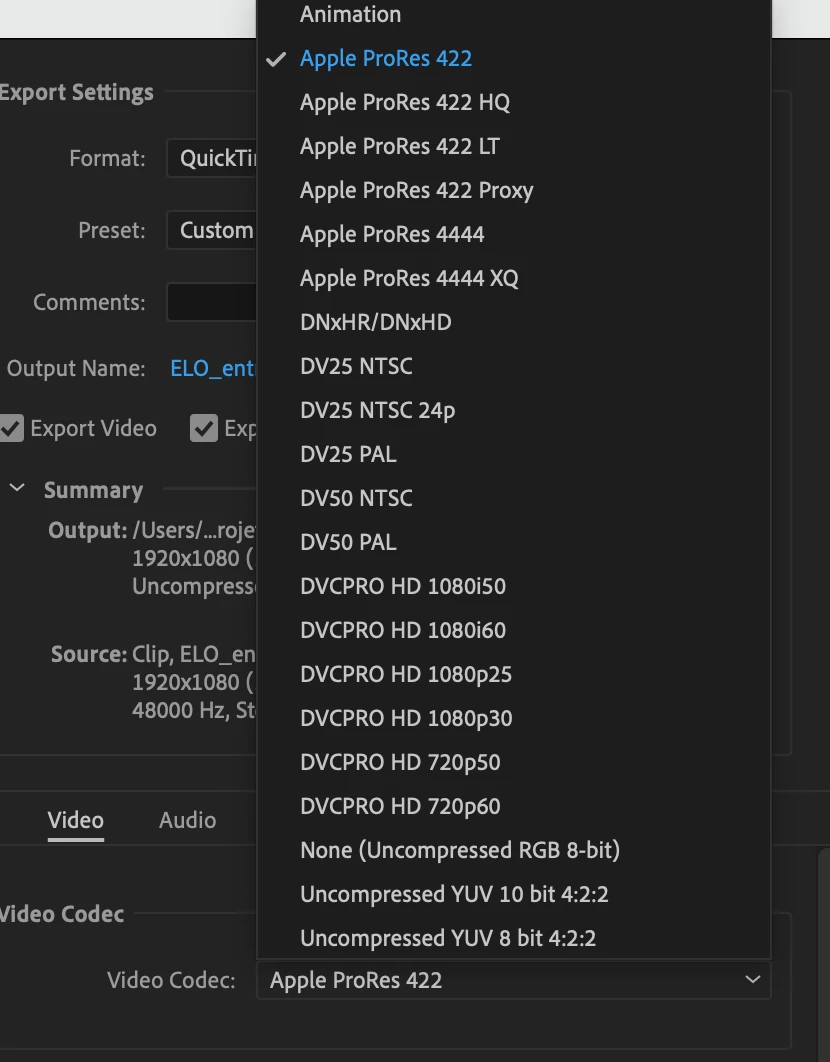Screen dimensions: 830x1062
Task: Pick DVCPRO HD 1080i50
Action: [514, 587]
